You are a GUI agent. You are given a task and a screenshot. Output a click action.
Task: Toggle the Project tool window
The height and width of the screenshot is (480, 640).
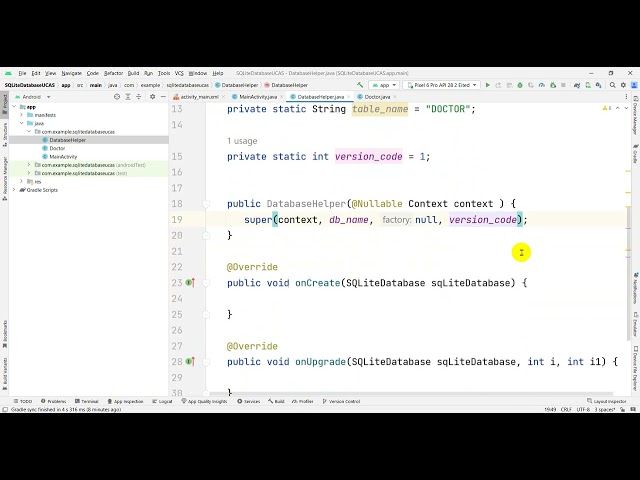5,104
